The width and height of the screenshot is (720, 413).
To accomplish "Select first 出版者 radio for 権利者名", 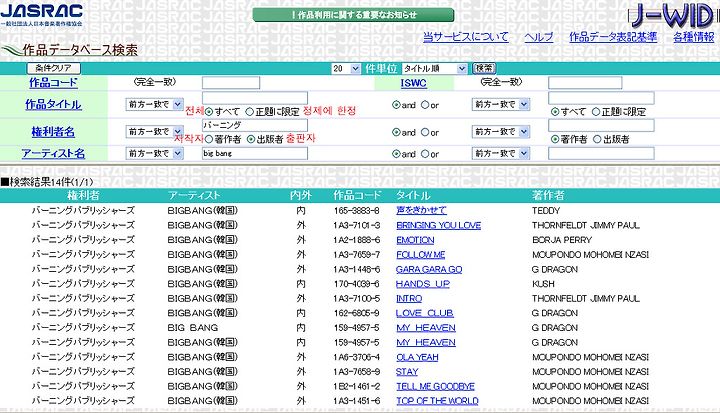I will point(251,139).
